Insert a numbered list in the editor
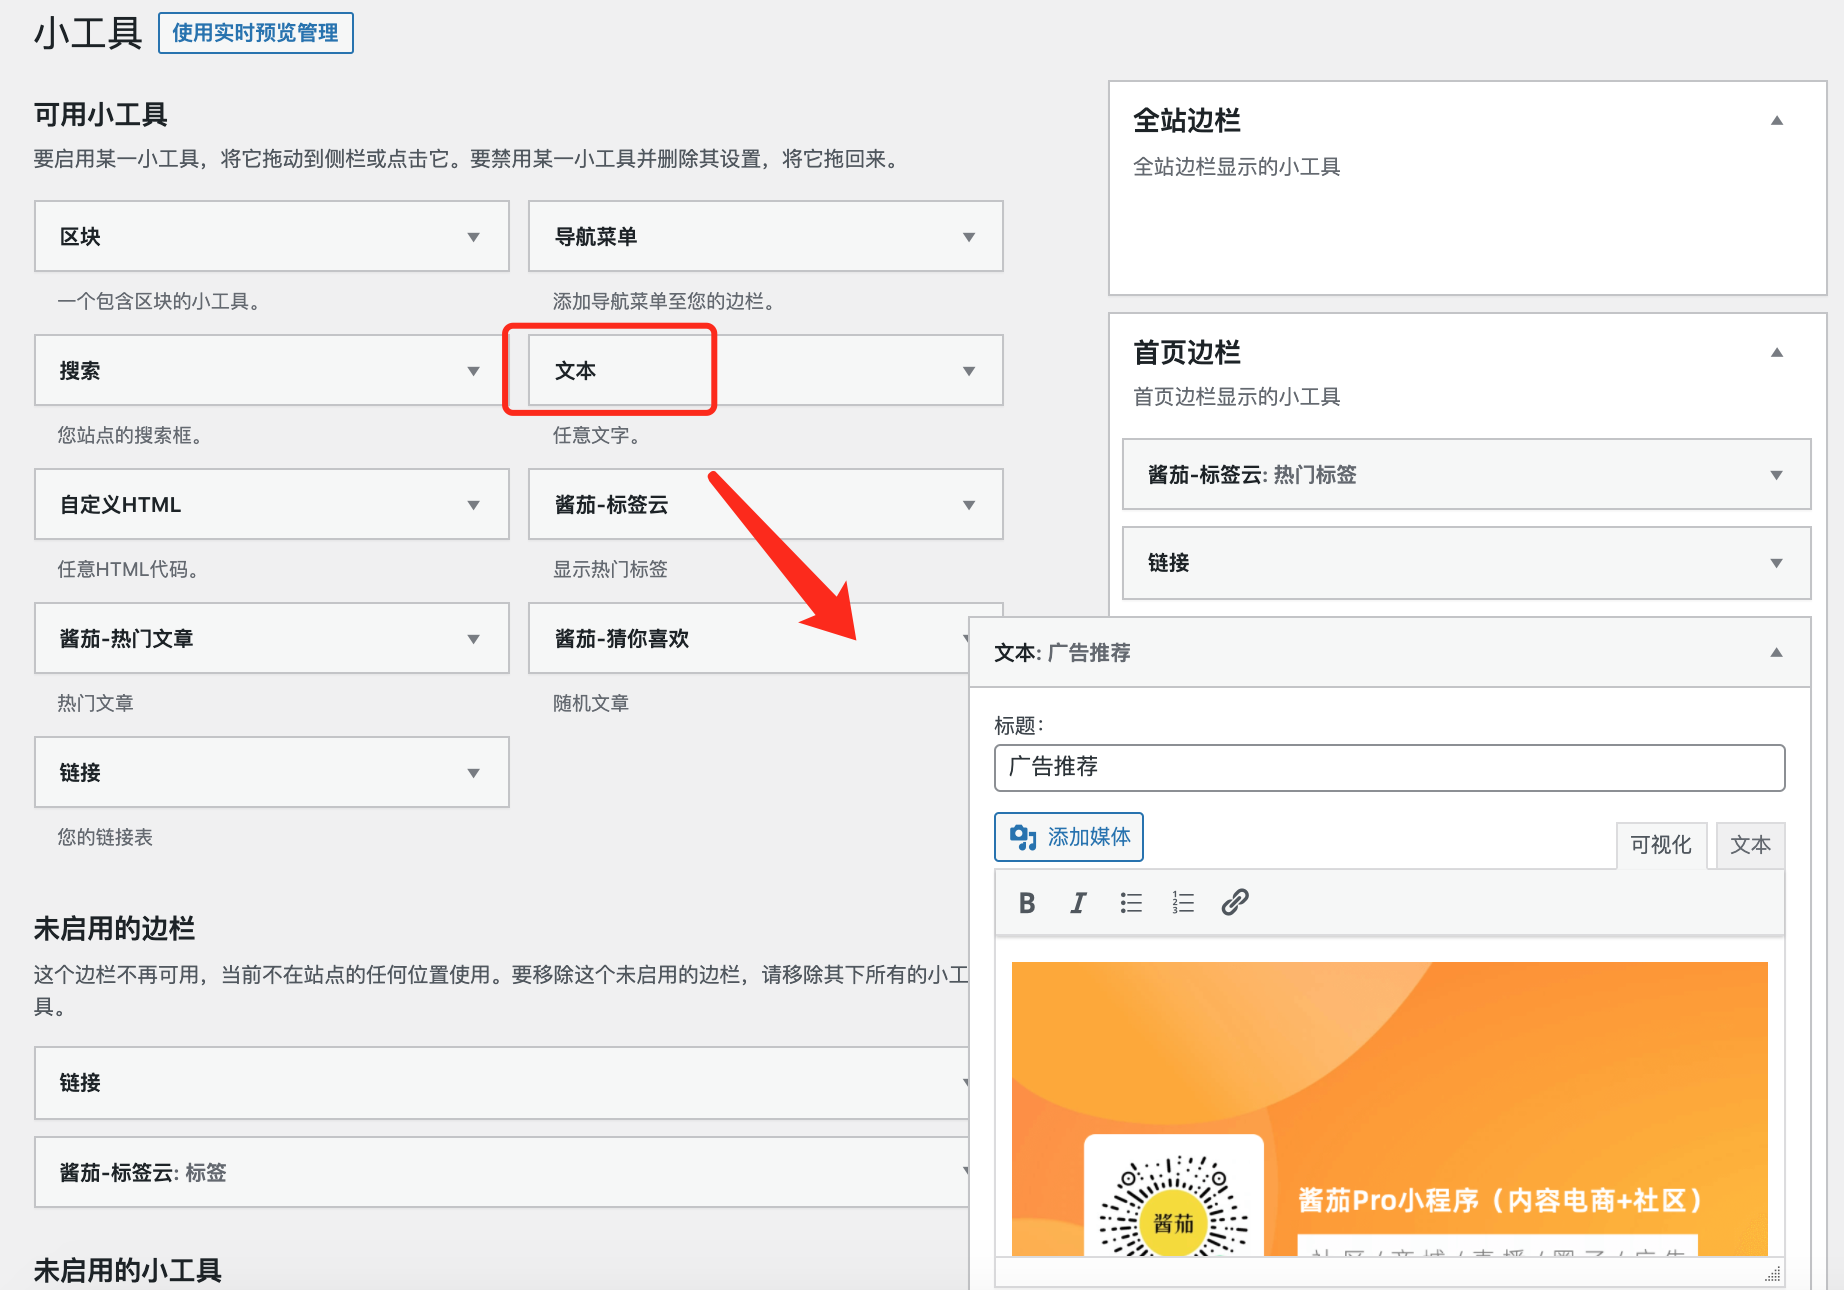This screenshot has width=1844, height=1290. [x=1183, y=903]
